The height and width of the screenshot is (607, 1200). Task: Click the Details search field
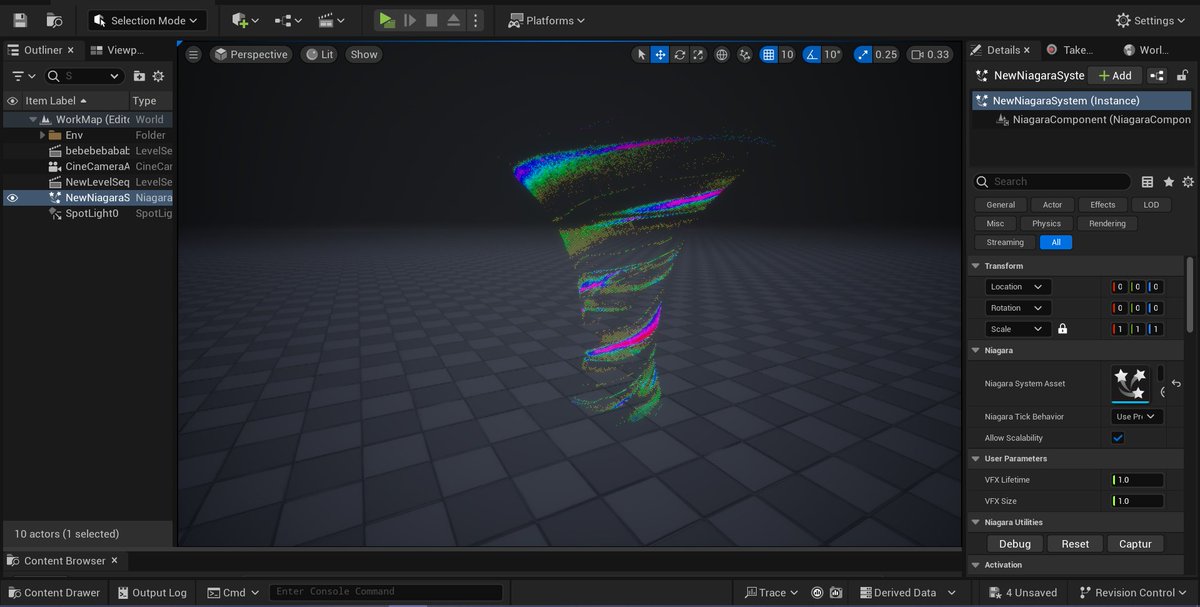click(1053, 182)
